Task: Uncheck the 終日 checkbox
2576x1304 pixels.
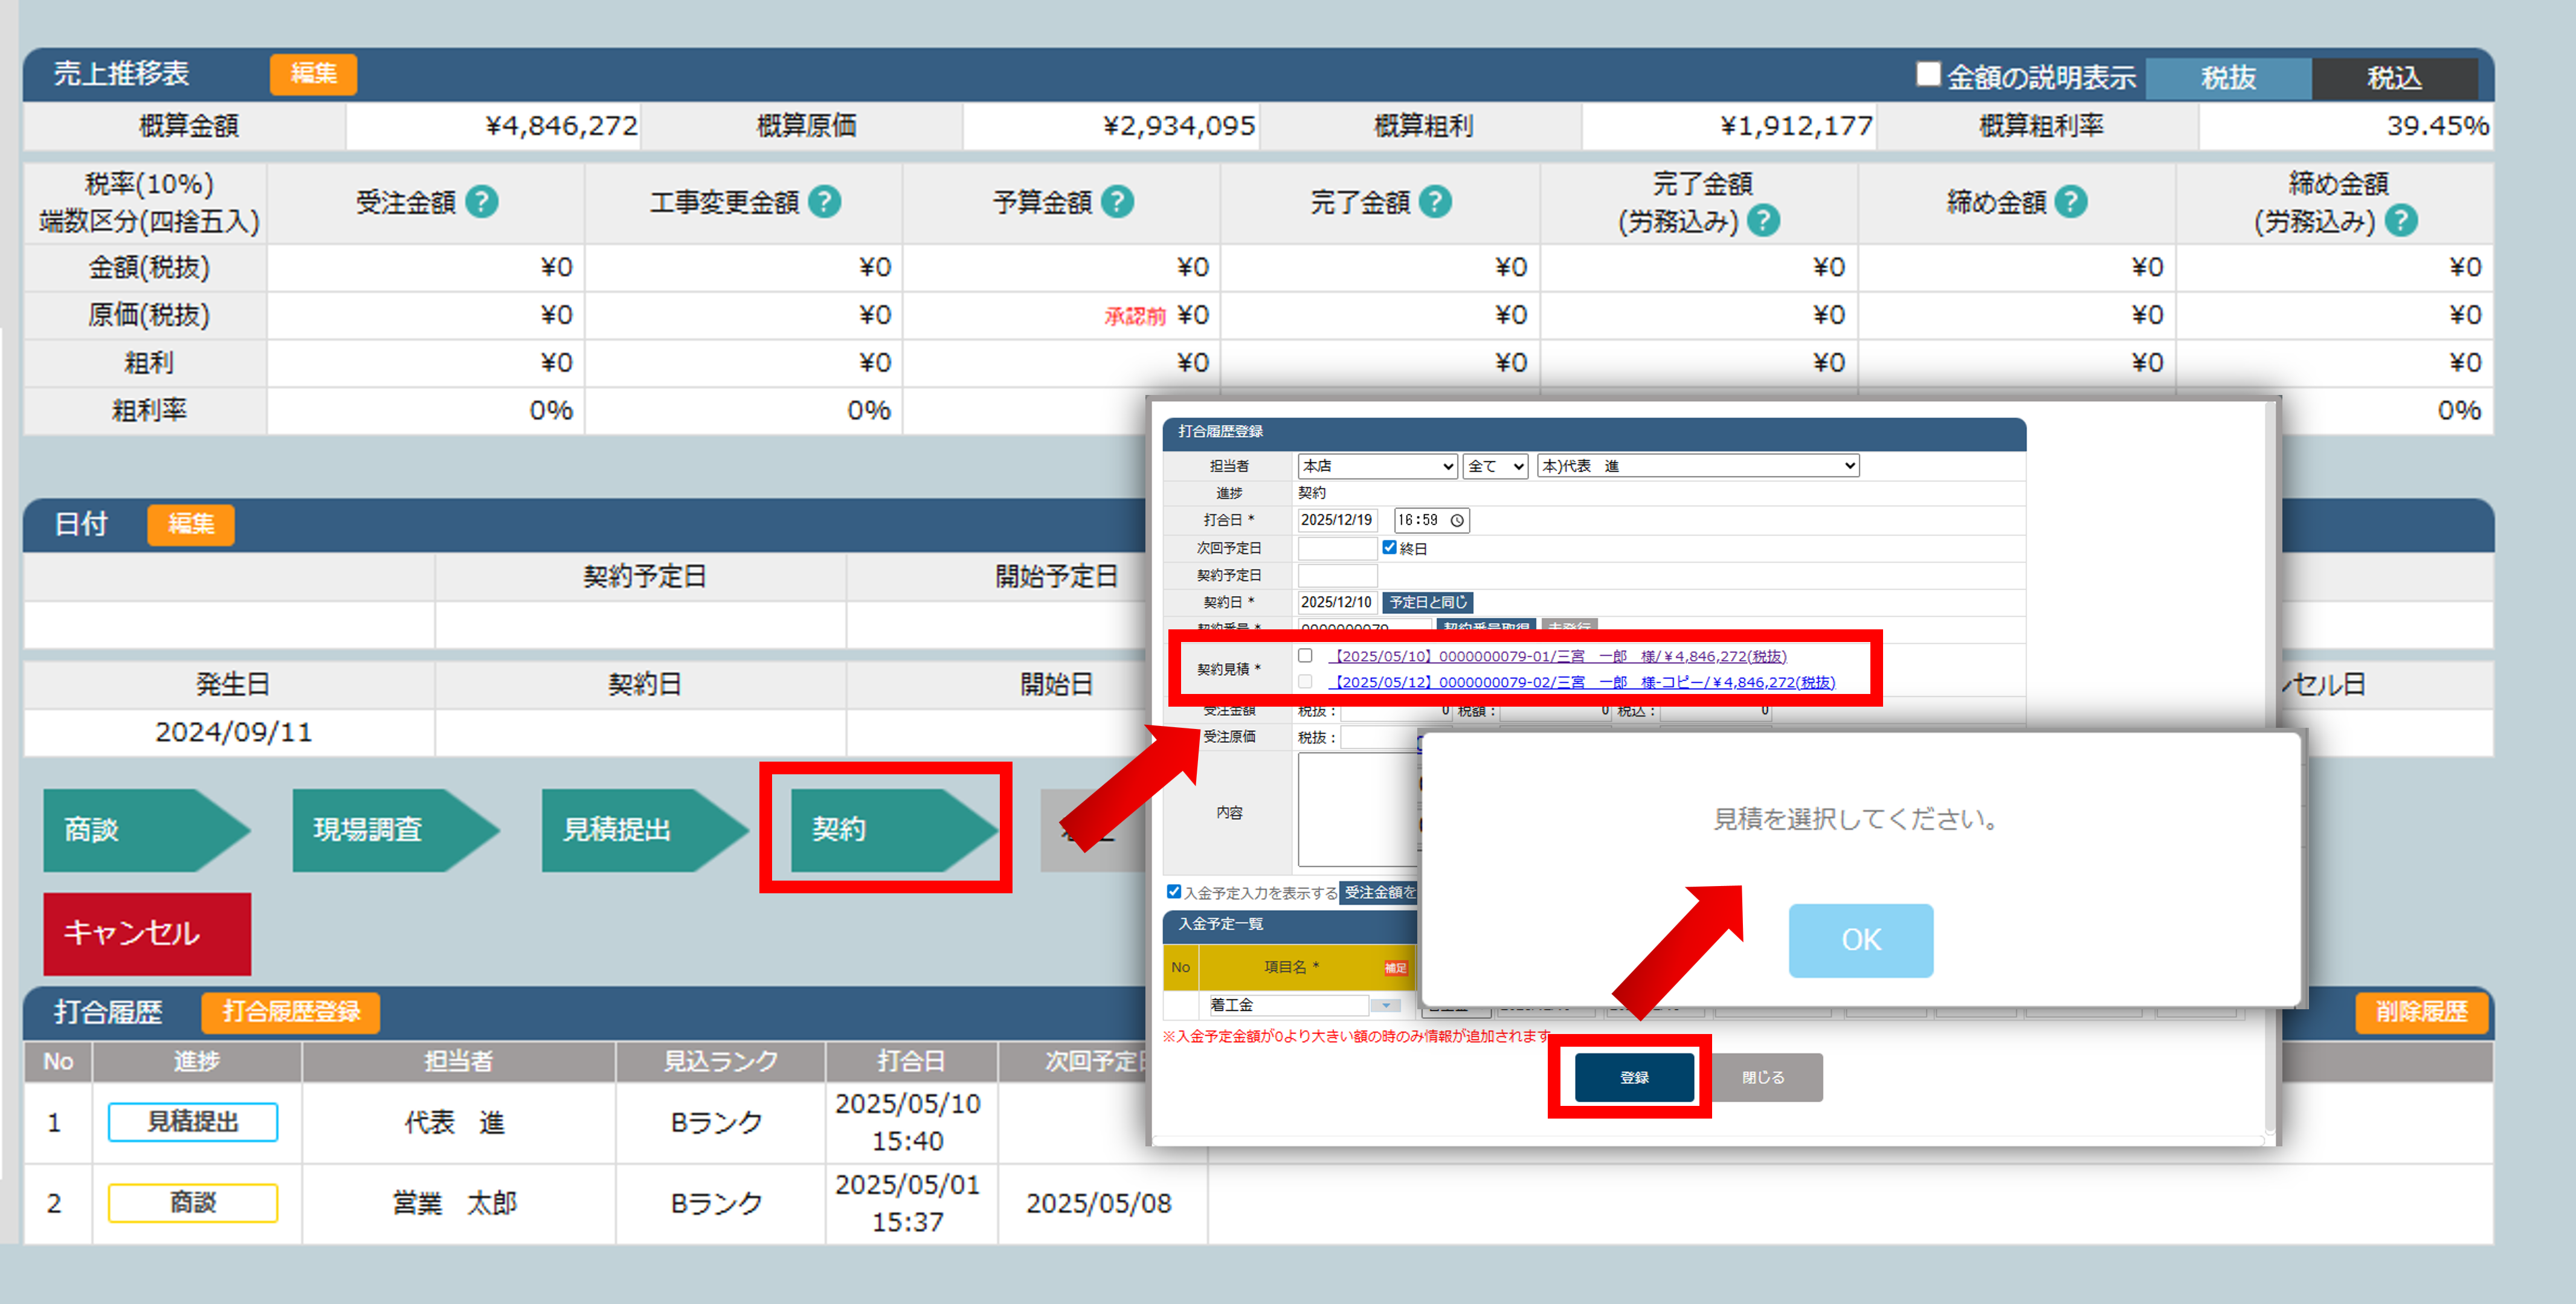Action: pyautogui.click(x=1389, y=547)
